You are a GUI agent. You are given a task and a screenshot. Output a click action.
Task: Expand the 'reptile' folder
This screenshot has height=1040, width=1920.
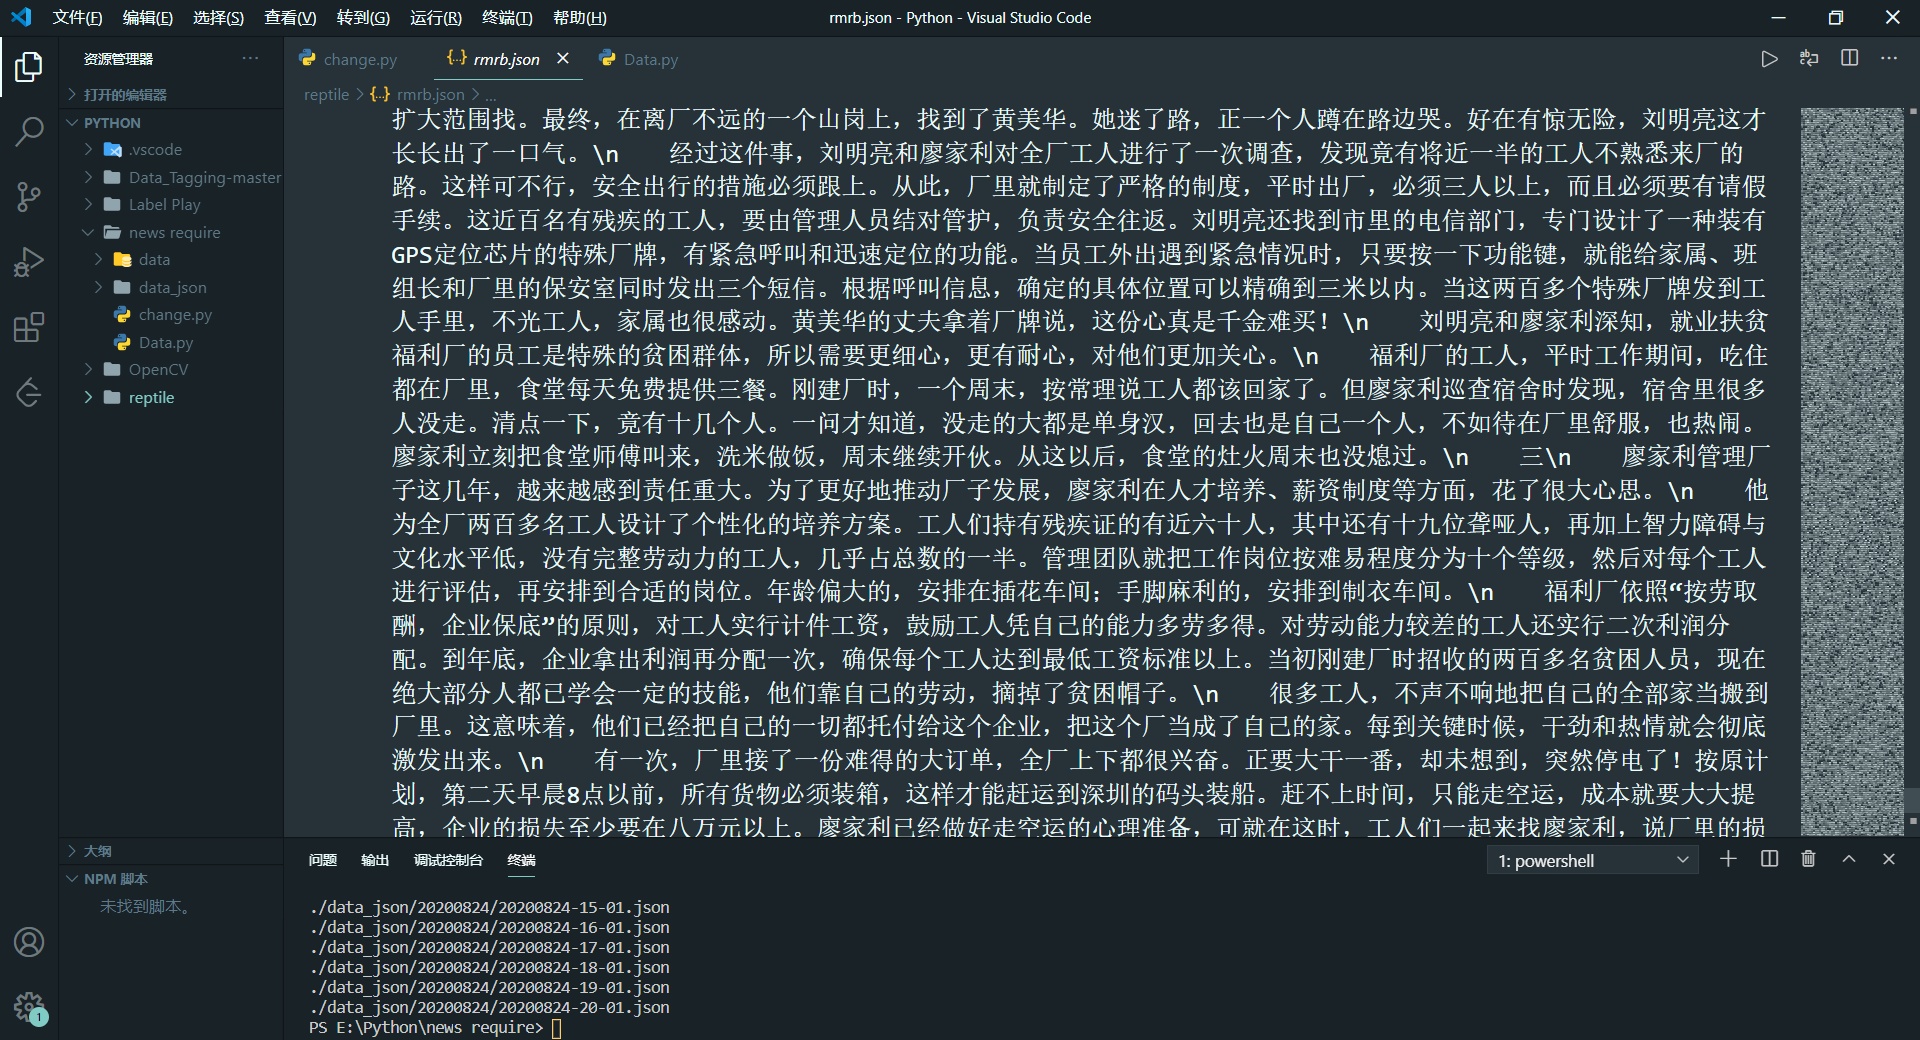150,397
